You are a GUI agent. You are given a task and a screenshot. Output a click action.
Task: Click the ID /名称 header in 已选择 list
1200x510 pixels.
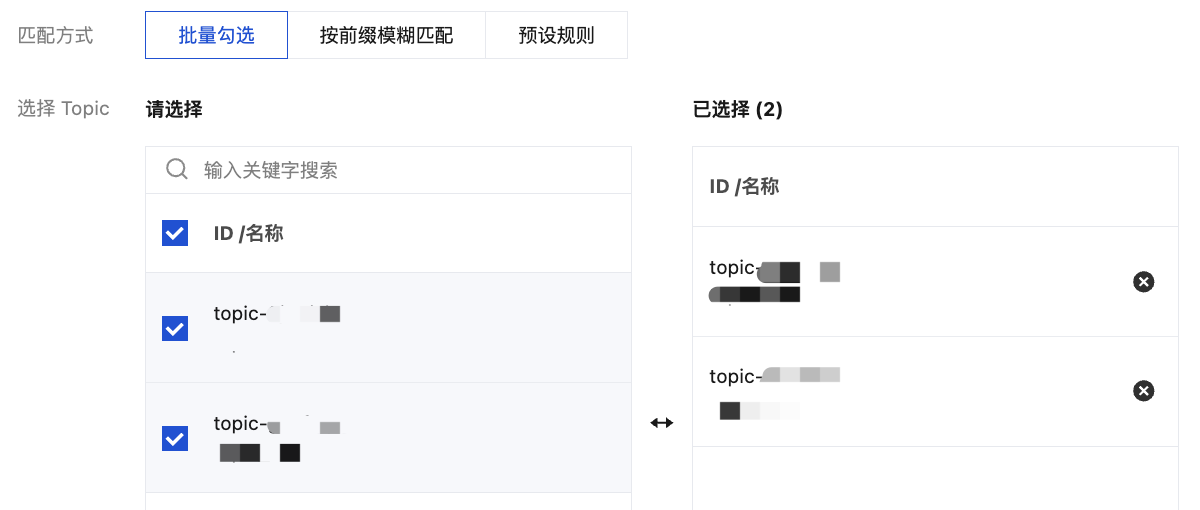[744, 186]
